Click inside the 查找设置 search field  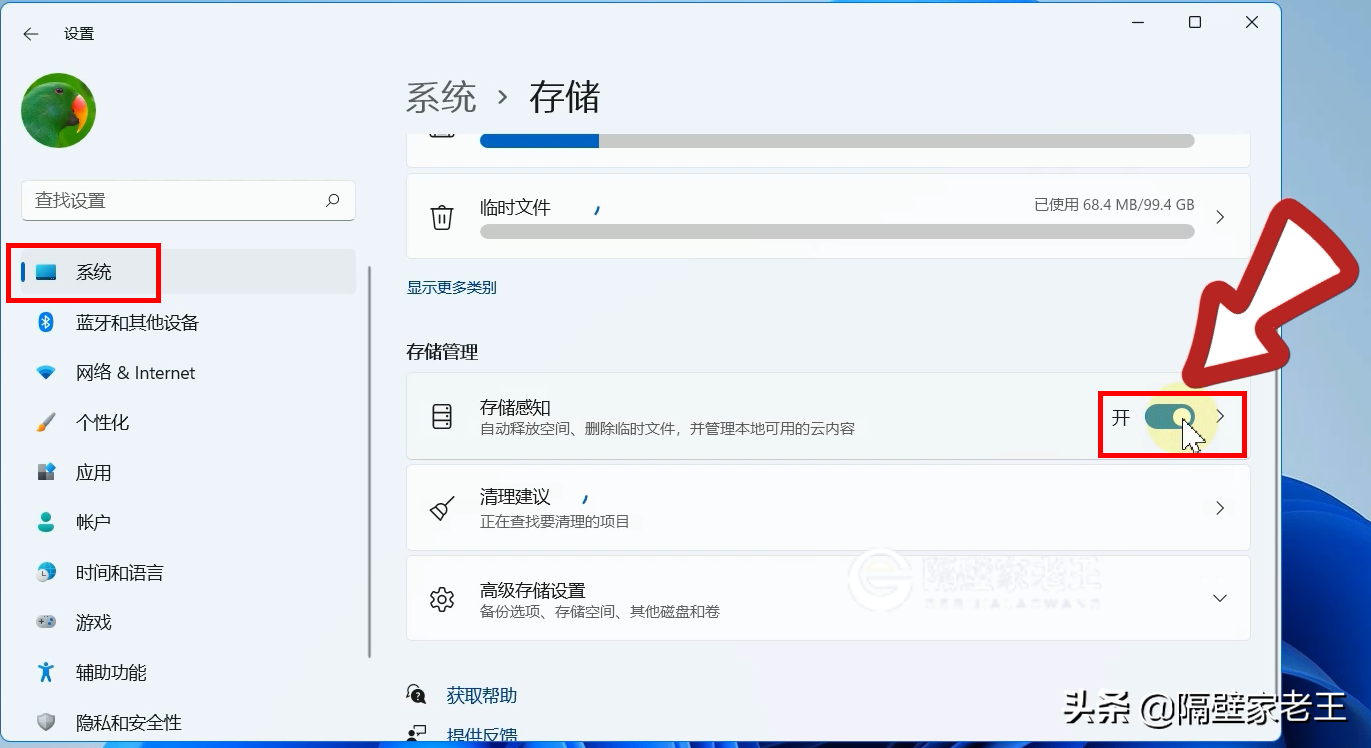[188, 200]
